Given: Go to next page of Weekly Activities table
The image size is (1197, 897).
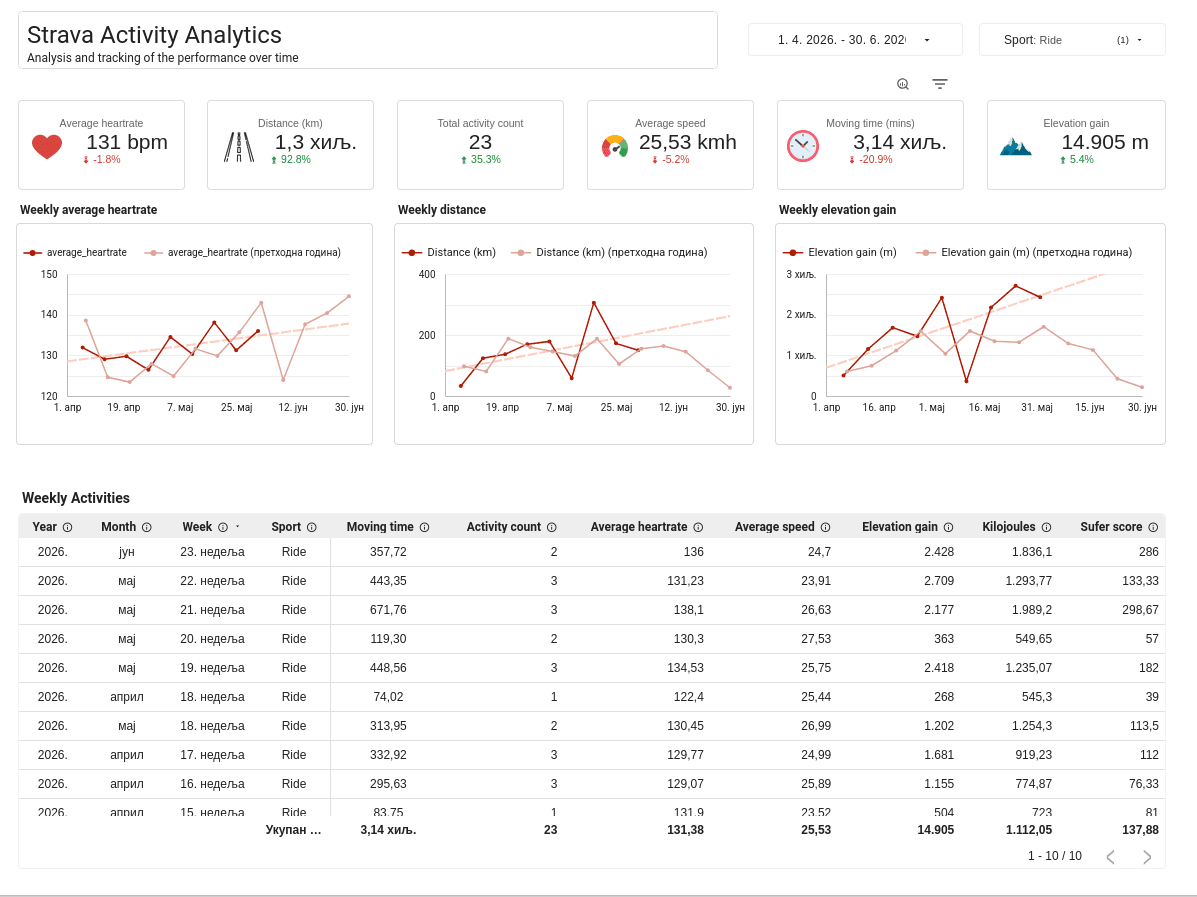Looking at the screenshot, I should (x=1147, y=857).
